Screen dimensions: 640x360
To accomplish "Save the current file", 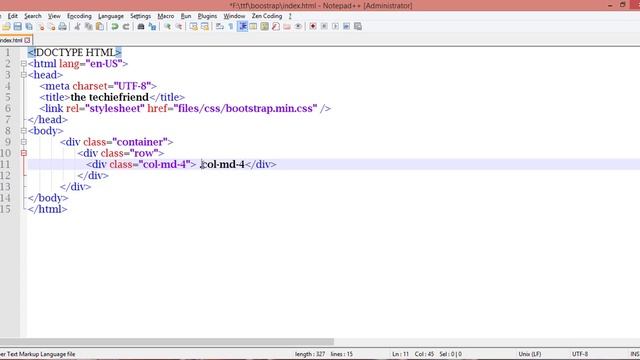I will pyautogui.click(x=18, y=27).
